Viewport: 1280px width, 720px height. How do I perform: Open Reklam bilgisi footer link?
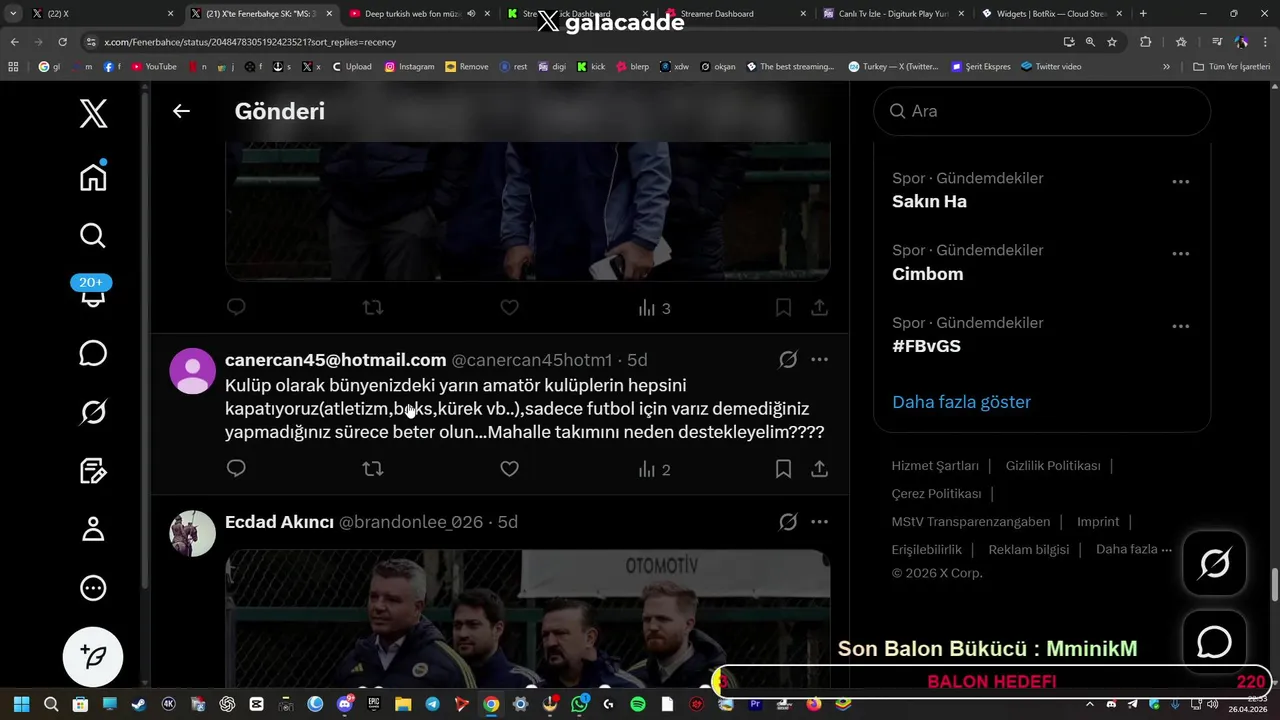1028,549
